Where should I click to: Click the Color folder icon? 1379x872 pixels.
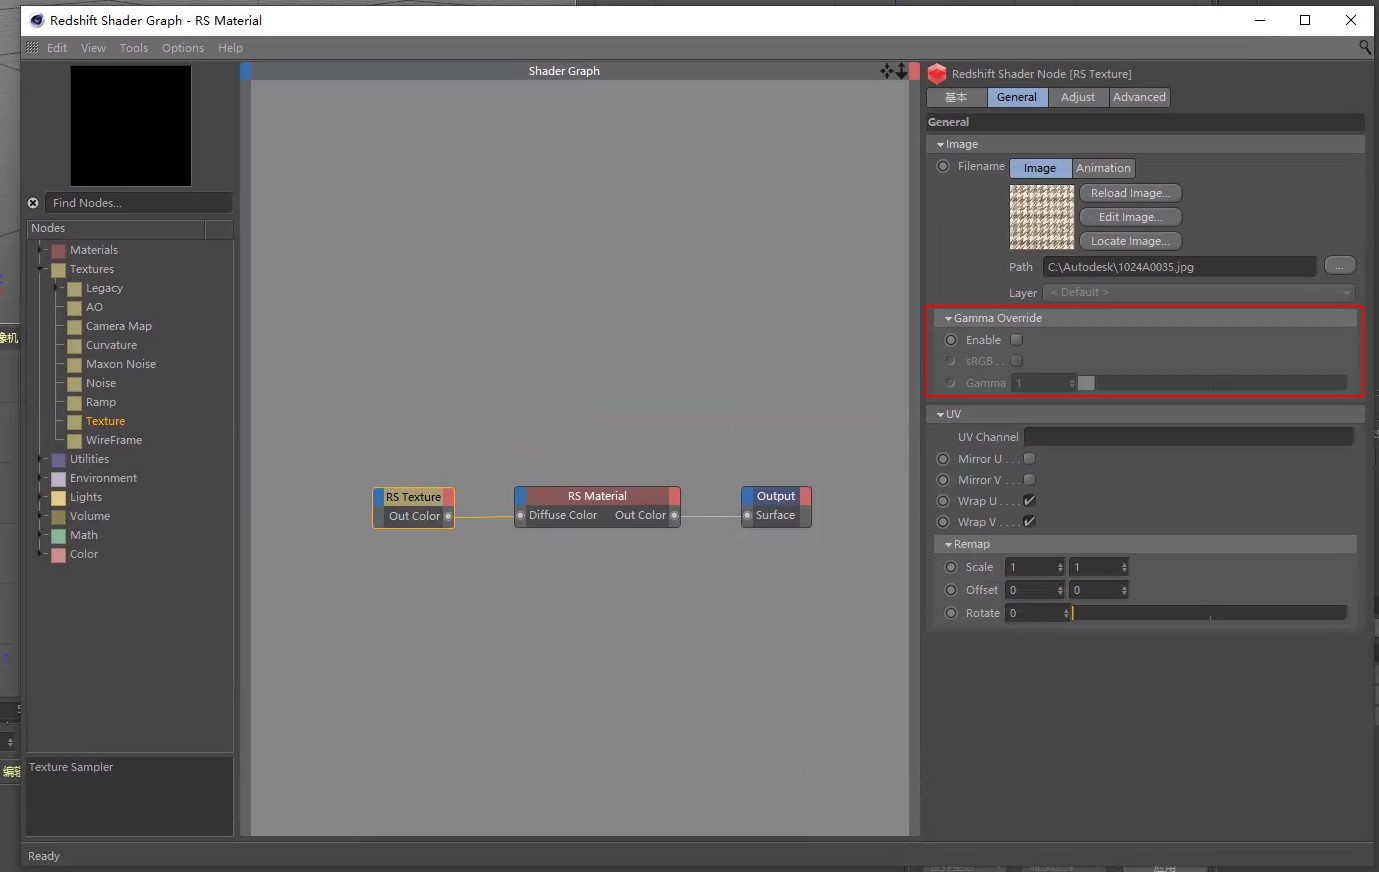tap(59, 555)
